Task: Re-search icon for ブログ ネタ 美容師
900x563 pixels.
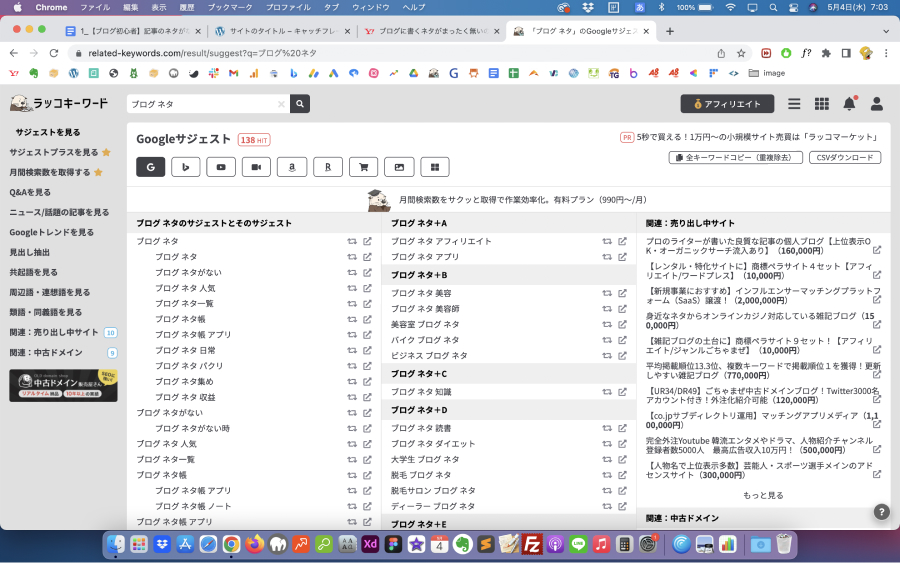Action: pyautogui.click(x=607, y=309)
